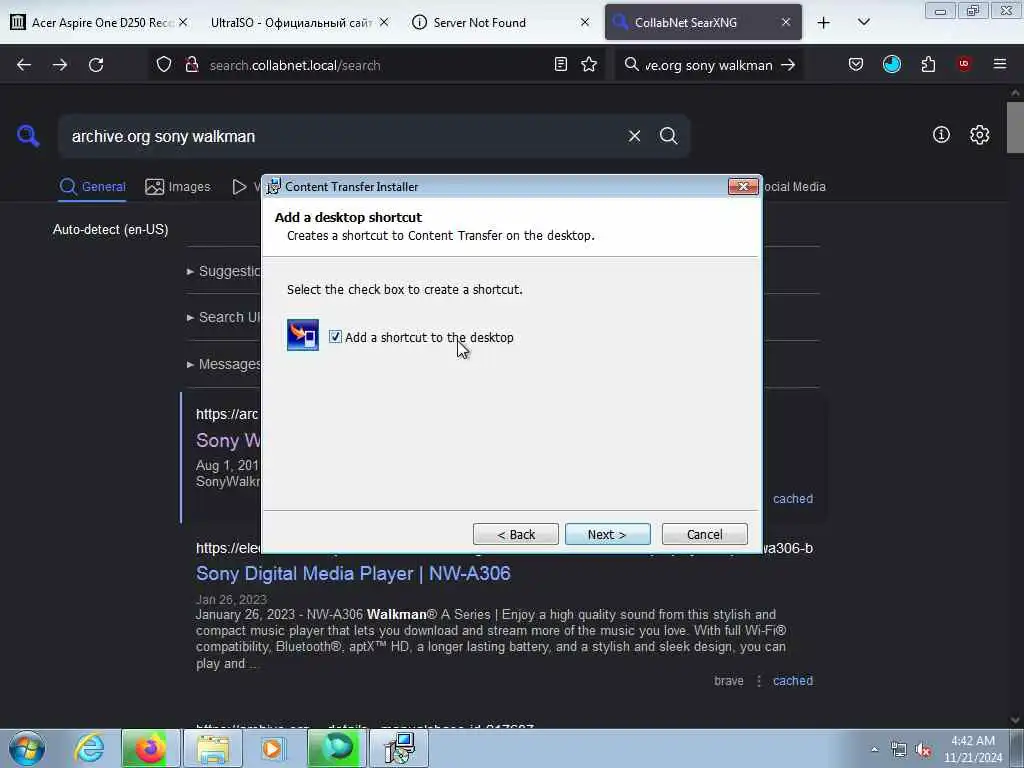Select the General search category
The image size is (1024, 768).
[92, 187]
